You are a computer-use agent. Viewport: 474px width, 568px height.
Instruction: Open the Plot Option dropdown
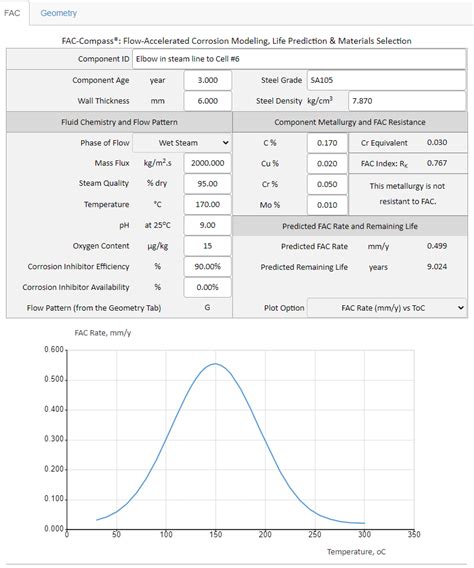[387, 308]
